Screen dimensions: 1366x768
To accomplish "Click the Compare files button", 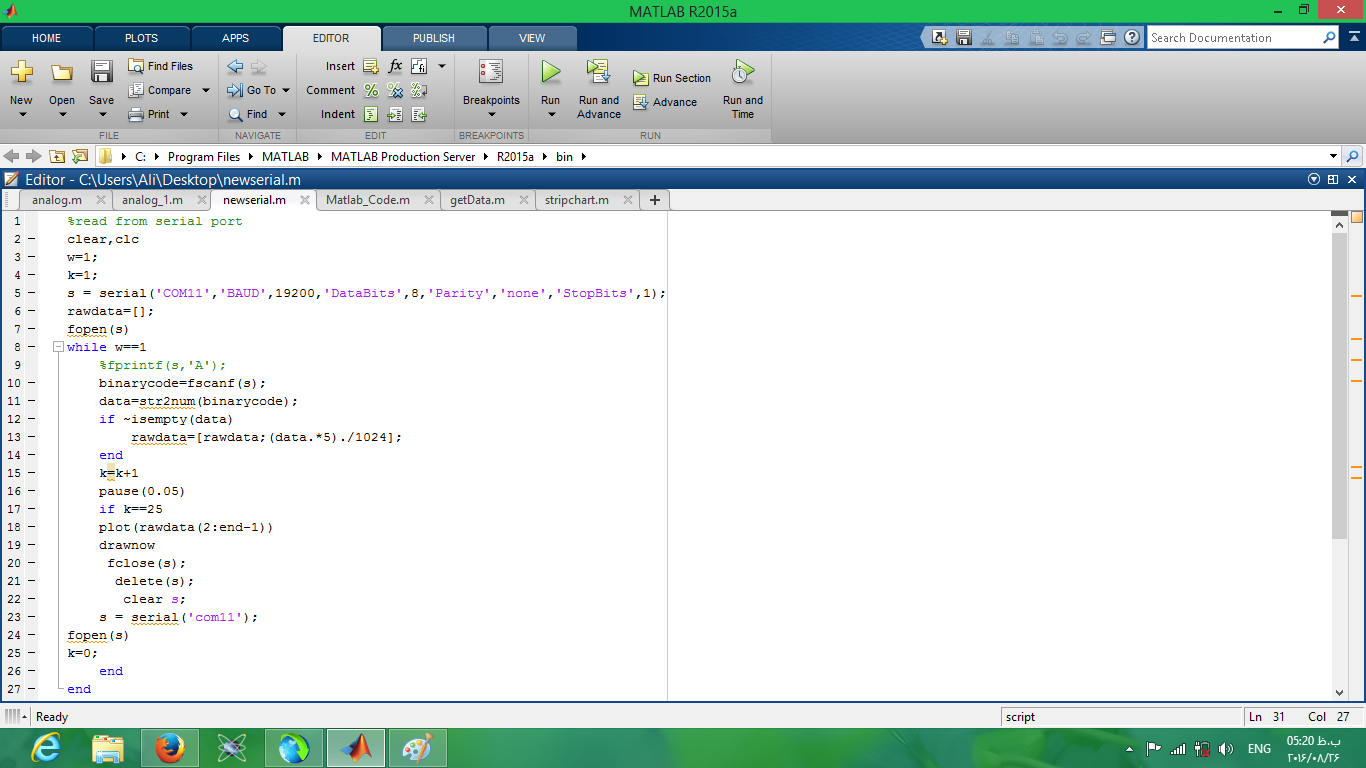I will [161, 90].
